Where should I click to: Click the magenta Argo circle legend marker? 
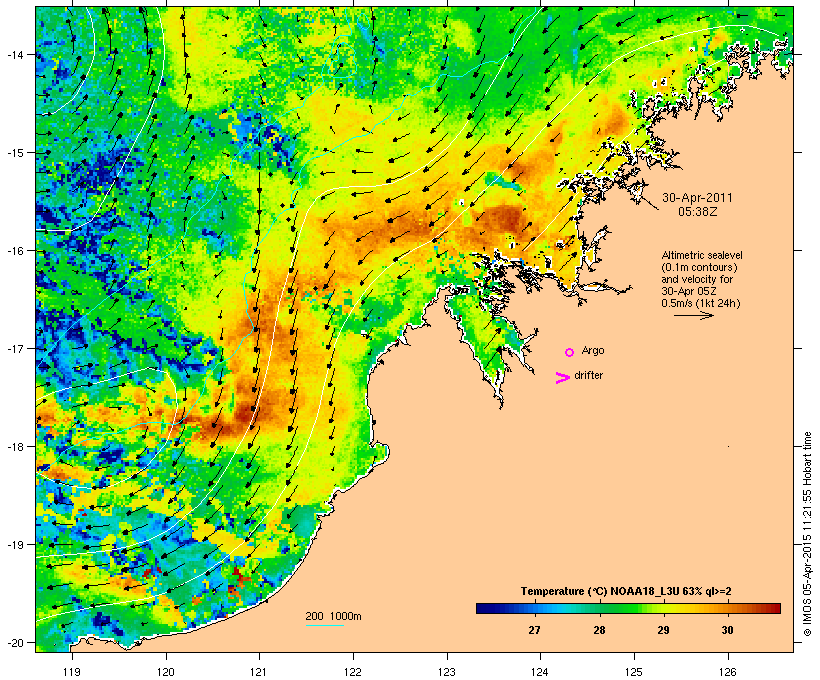pyautogui.click(x=569, y=352)
